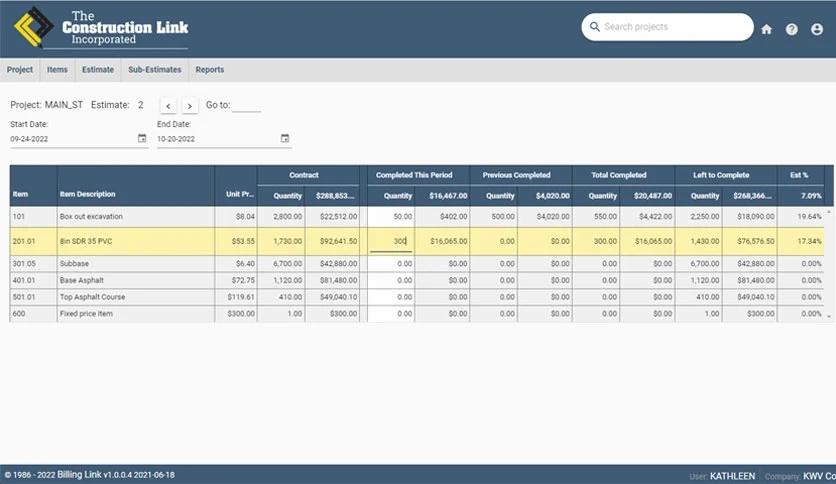
Task: Click the search magnifier icon
Action: pos(594,27)
